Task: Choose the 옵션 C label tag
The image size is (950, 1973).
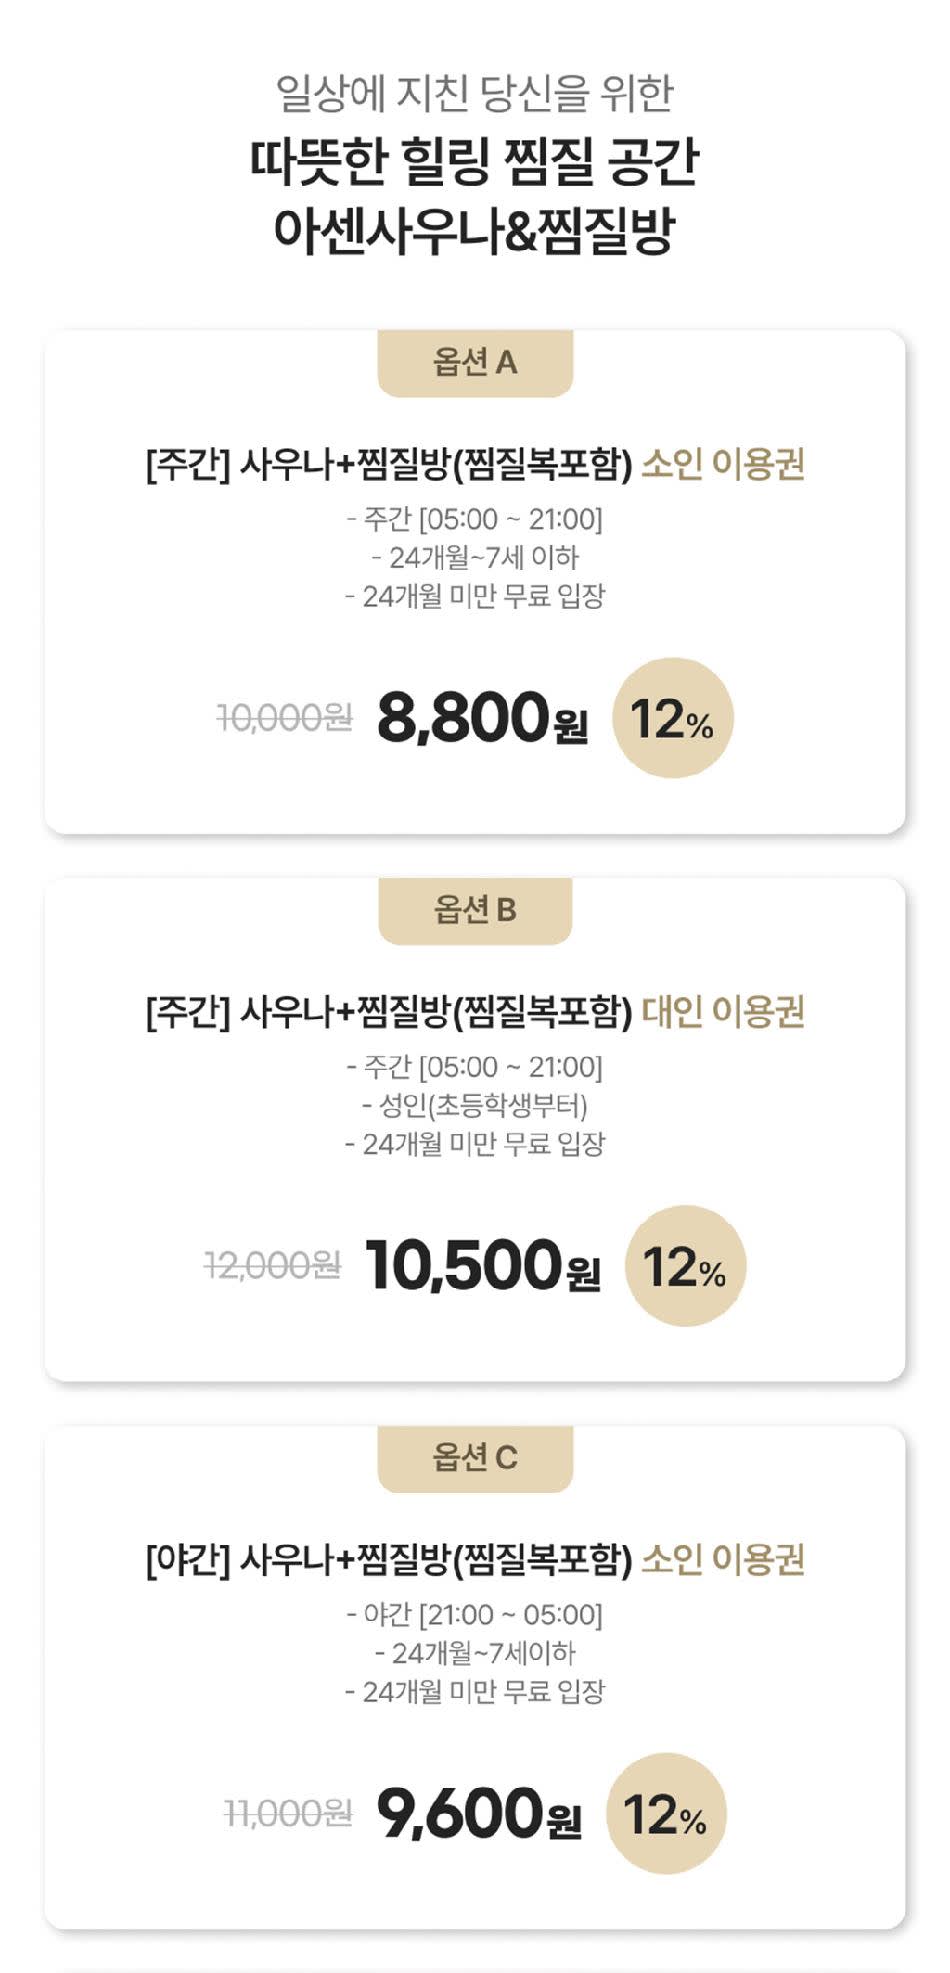Action: click(475, 1458)
